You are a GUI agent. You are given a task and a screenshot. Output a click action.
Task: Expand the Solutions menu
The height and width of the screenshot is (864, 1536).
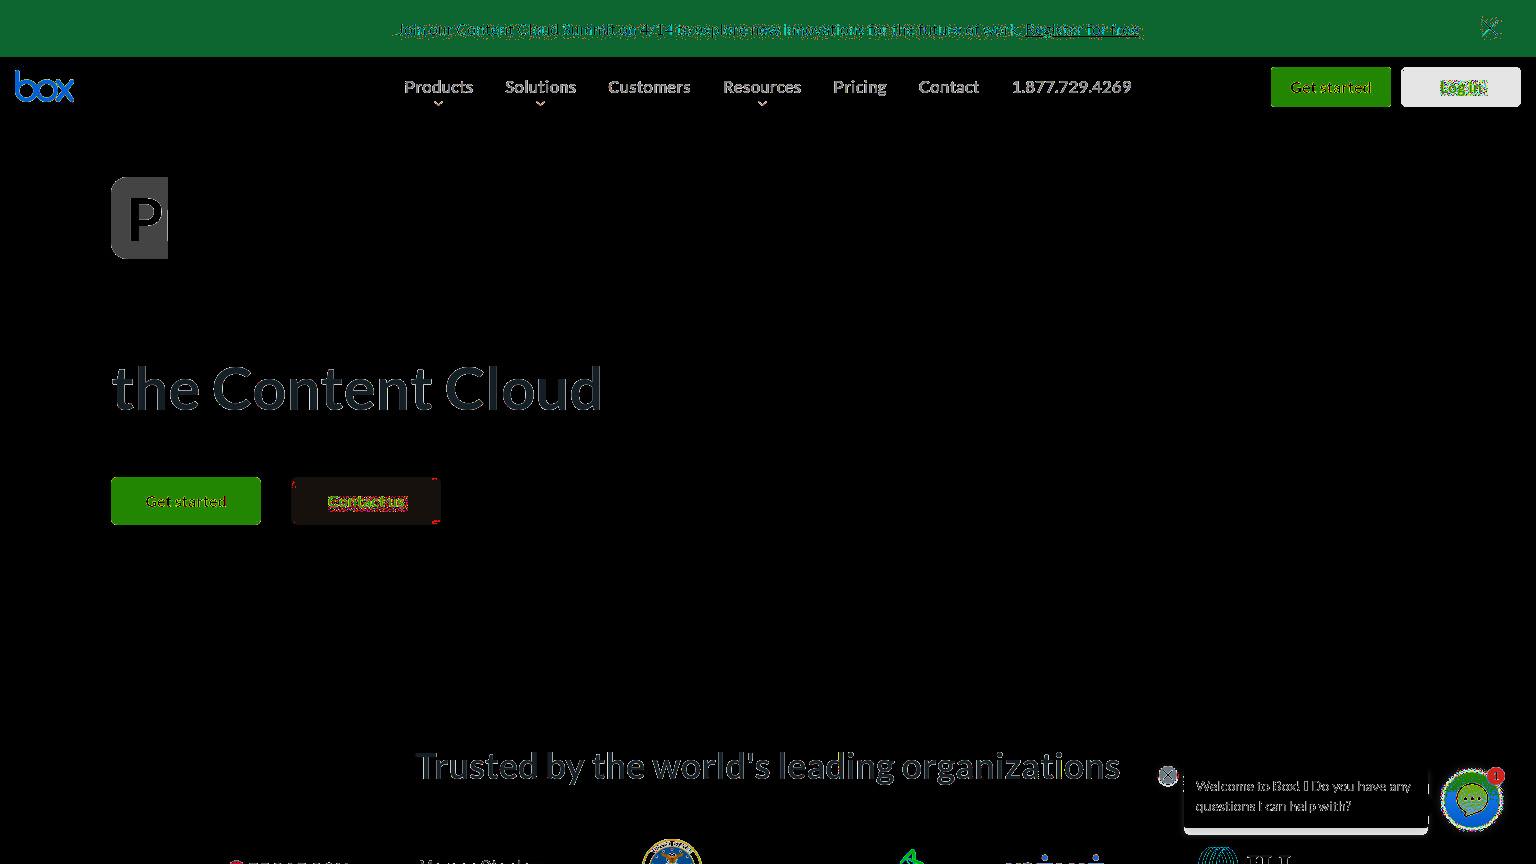point(540,88)
